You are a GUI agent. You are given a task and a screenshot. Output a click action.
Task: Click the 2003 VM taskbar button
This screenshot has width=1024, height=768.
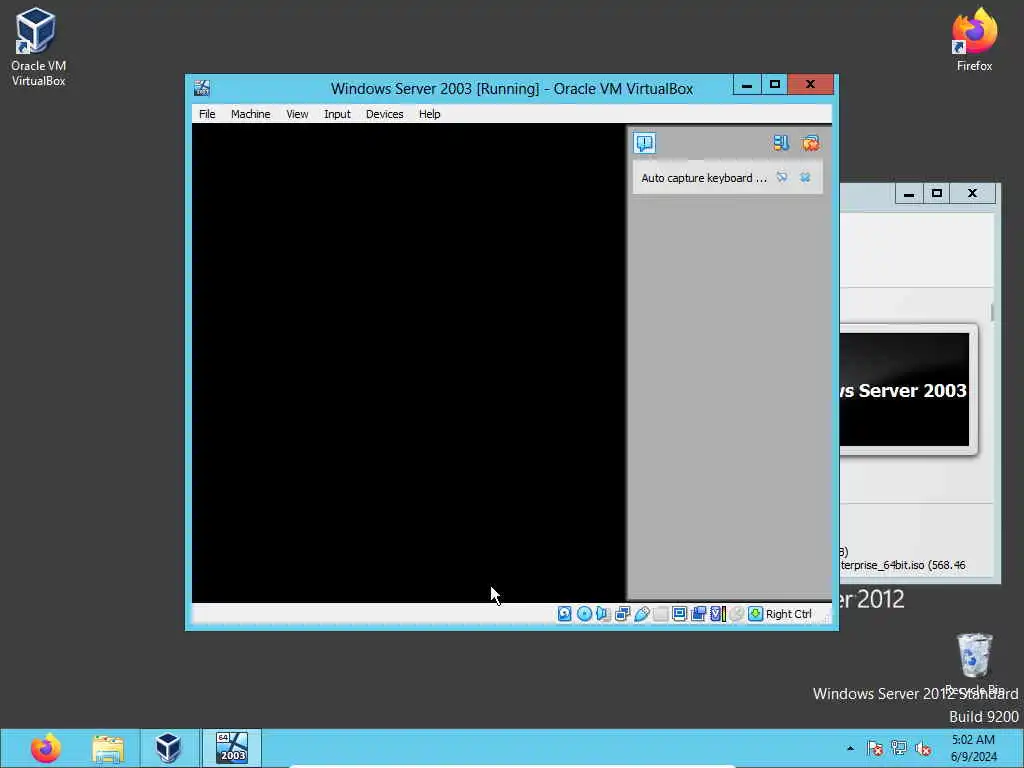pos(232,748)
